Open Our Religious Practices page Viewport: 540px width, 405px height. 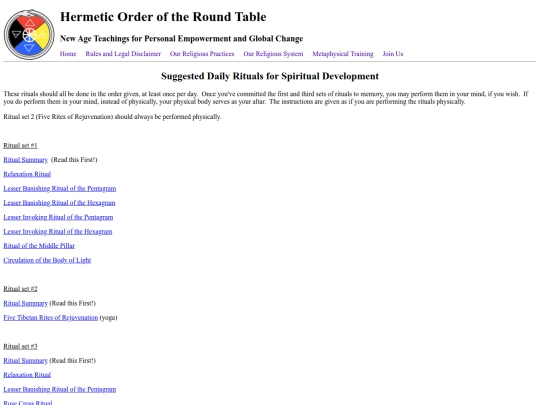pyautogui.click(x=202, y=54)
